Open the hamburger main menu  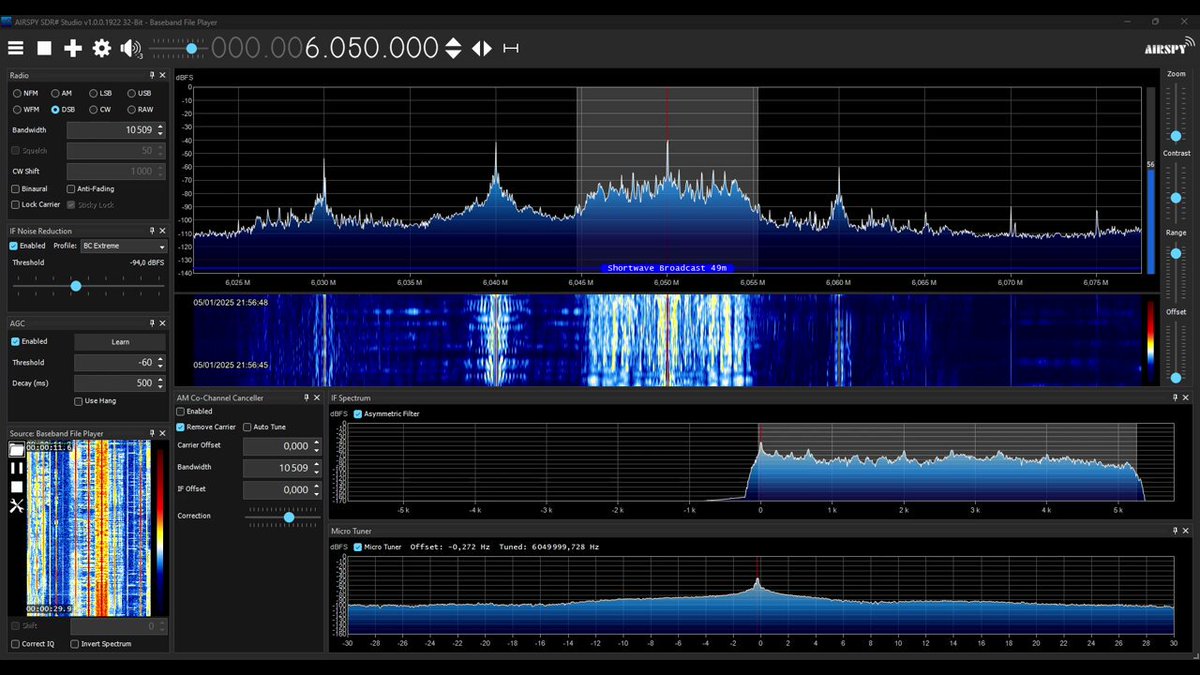point(16,47)
